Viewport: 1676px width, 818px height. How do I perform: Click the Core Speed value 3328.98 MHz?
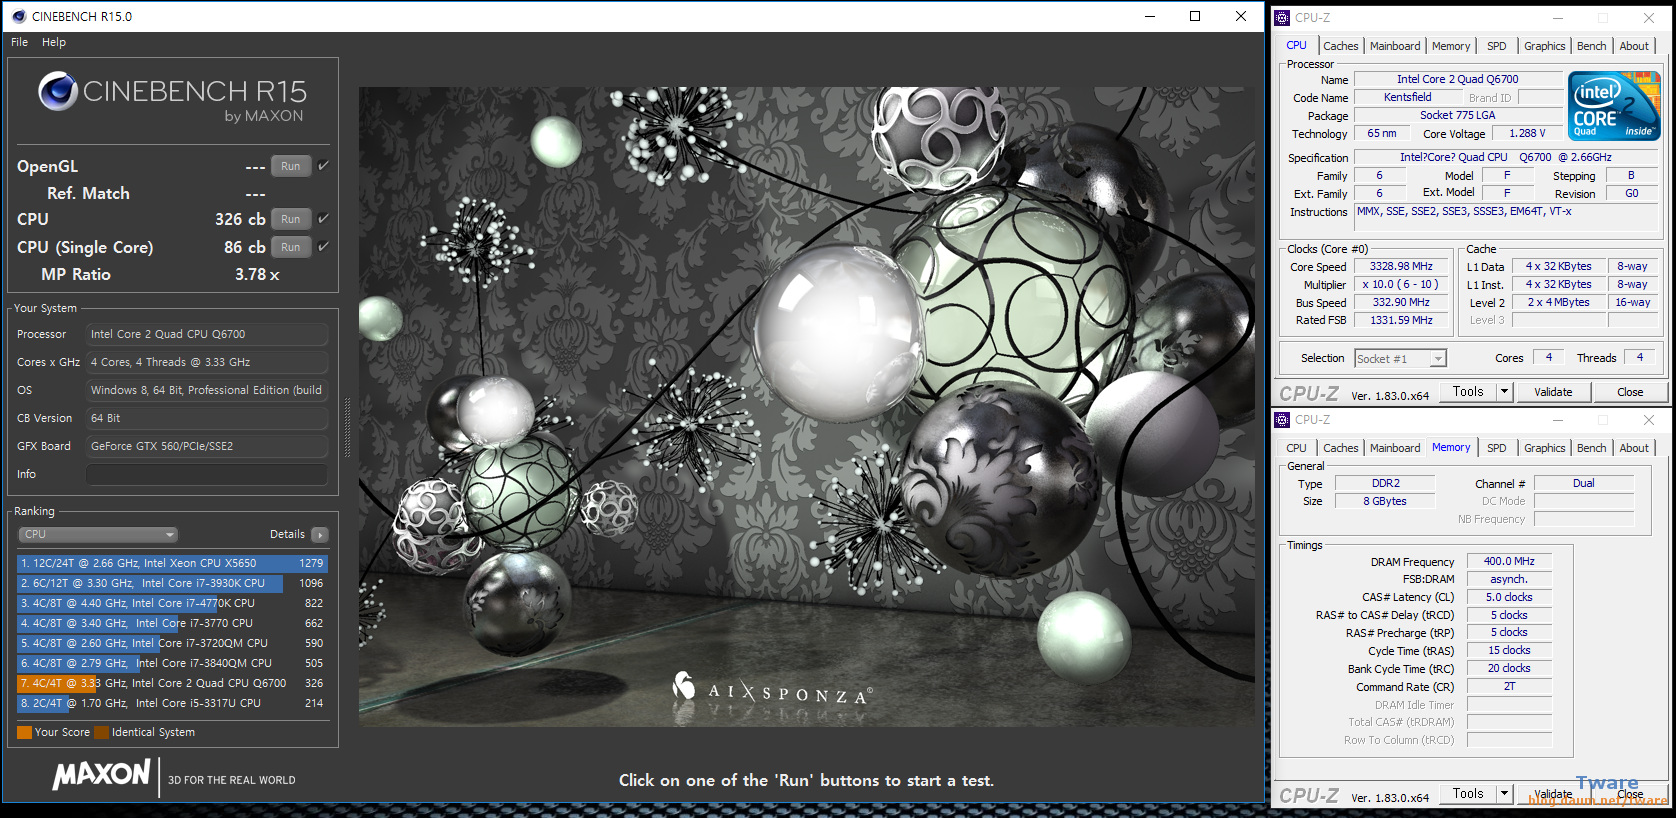[1401, 266]
